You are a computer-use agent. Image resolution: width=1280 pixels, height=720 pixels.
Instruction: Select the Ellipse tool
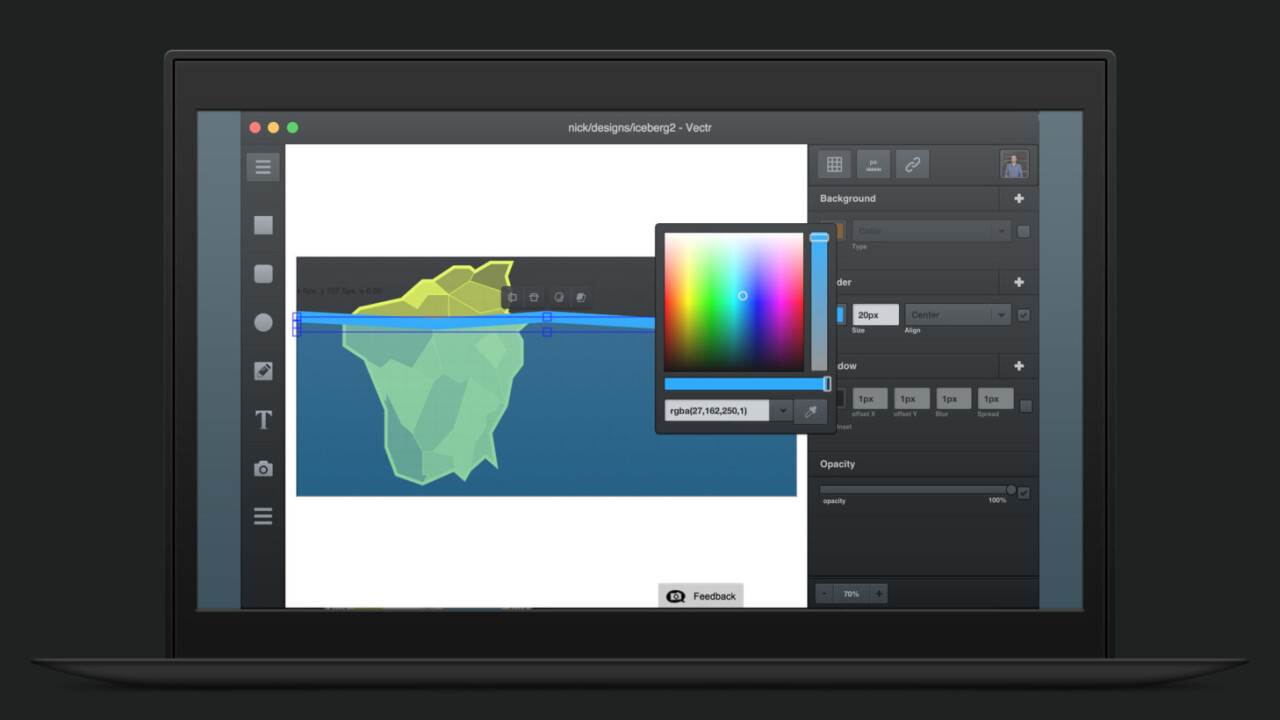coord(263,322)
